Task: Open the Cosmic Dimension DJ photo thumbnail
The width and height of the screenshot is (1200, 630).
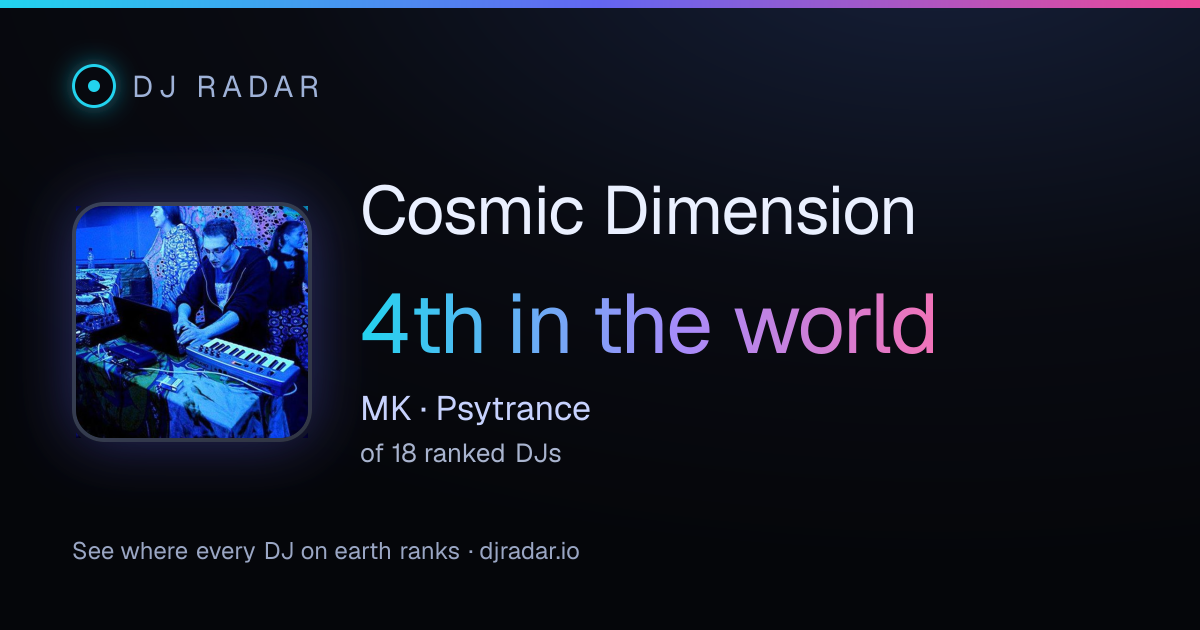Action: 192,322
